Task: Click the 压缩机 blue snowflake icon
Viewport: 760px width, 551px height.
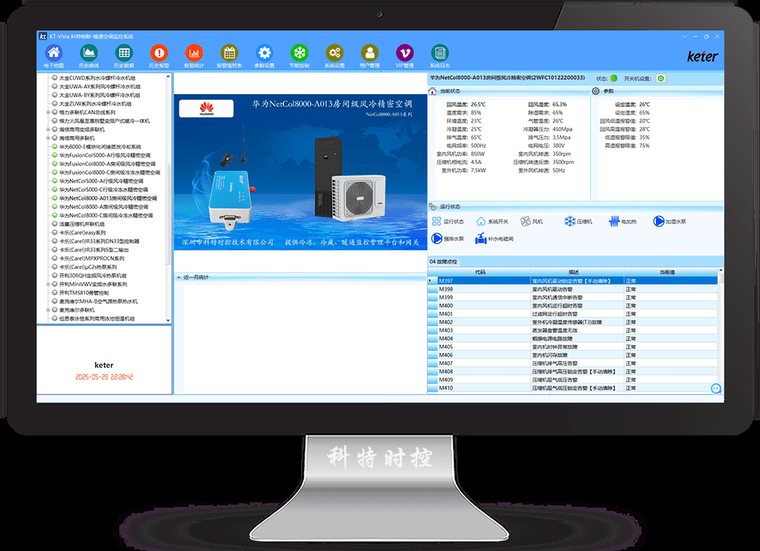Action: click(570, 221)
